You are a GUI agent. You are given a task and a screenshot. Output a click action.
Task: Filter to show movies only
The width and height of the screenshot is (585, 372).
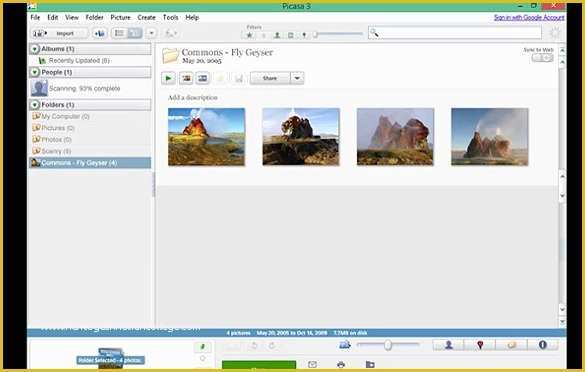[291, 35]
